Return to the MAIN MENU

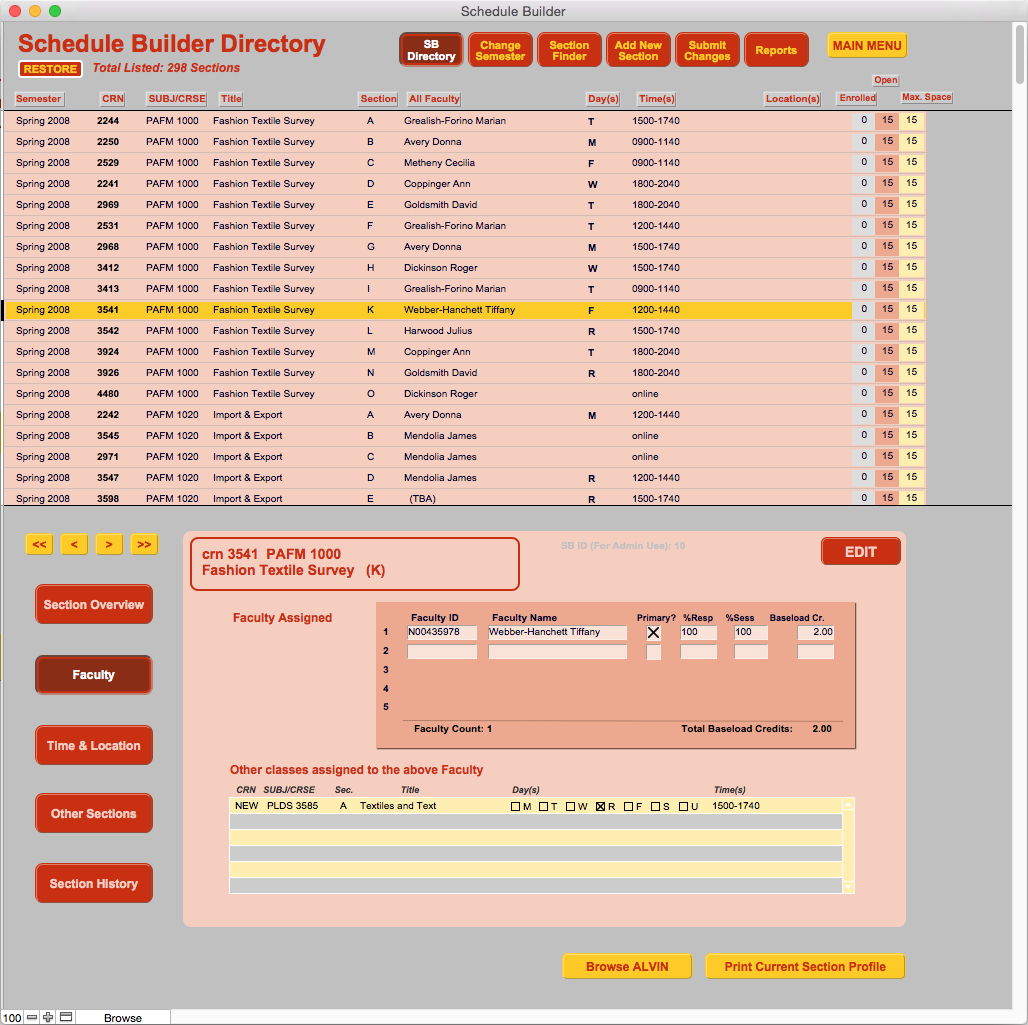[867, 46]
